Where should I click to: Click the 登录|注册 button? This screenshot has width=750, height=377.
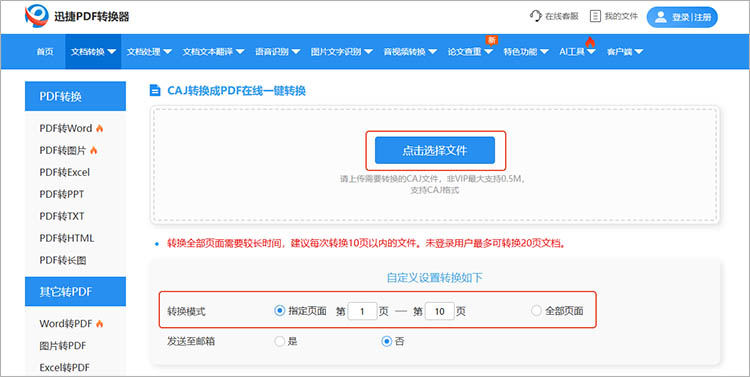682,17
